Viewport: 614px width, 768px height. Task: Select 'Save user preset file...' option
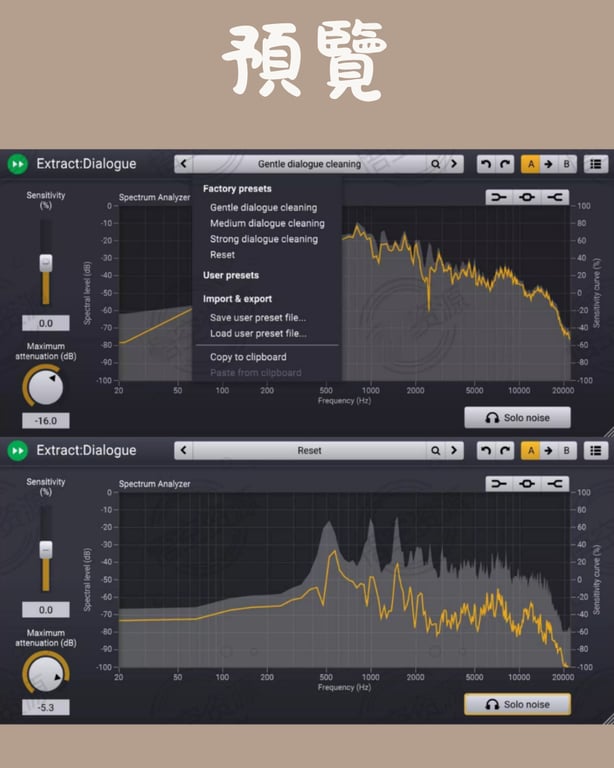tap(258, 317)
